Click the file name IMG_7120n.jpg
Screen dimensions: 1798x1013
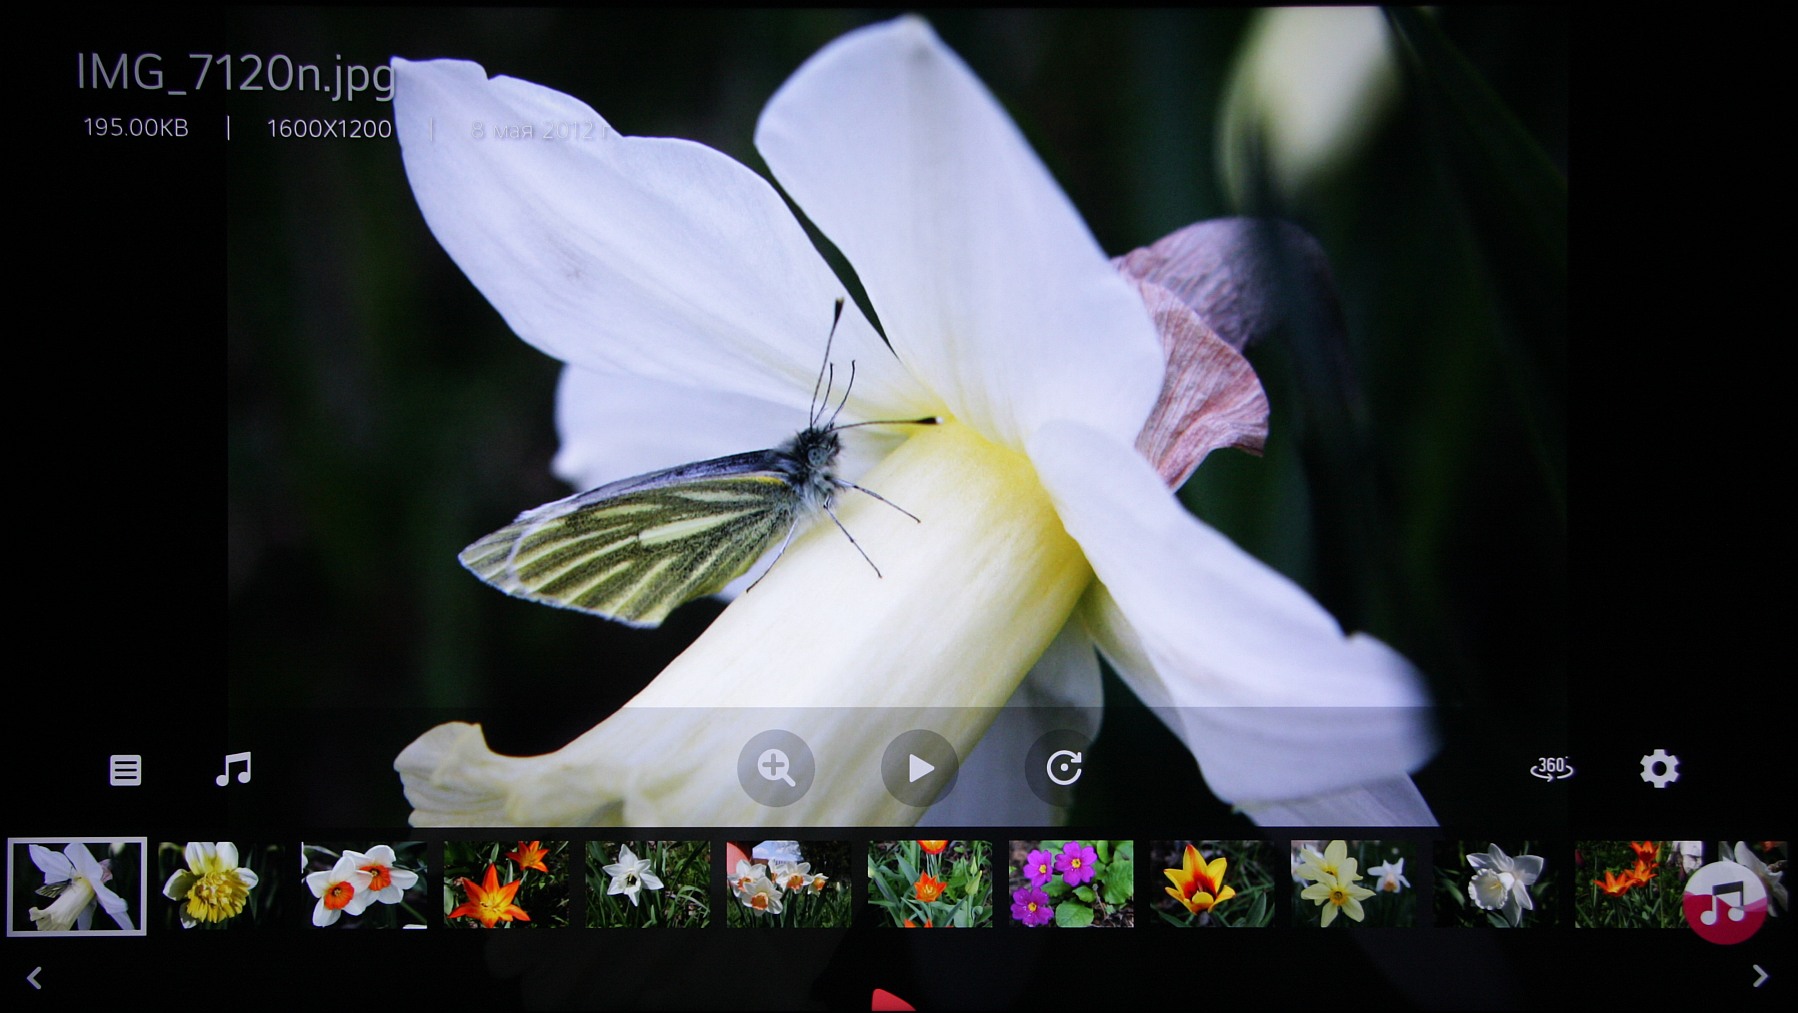[236, 74]
